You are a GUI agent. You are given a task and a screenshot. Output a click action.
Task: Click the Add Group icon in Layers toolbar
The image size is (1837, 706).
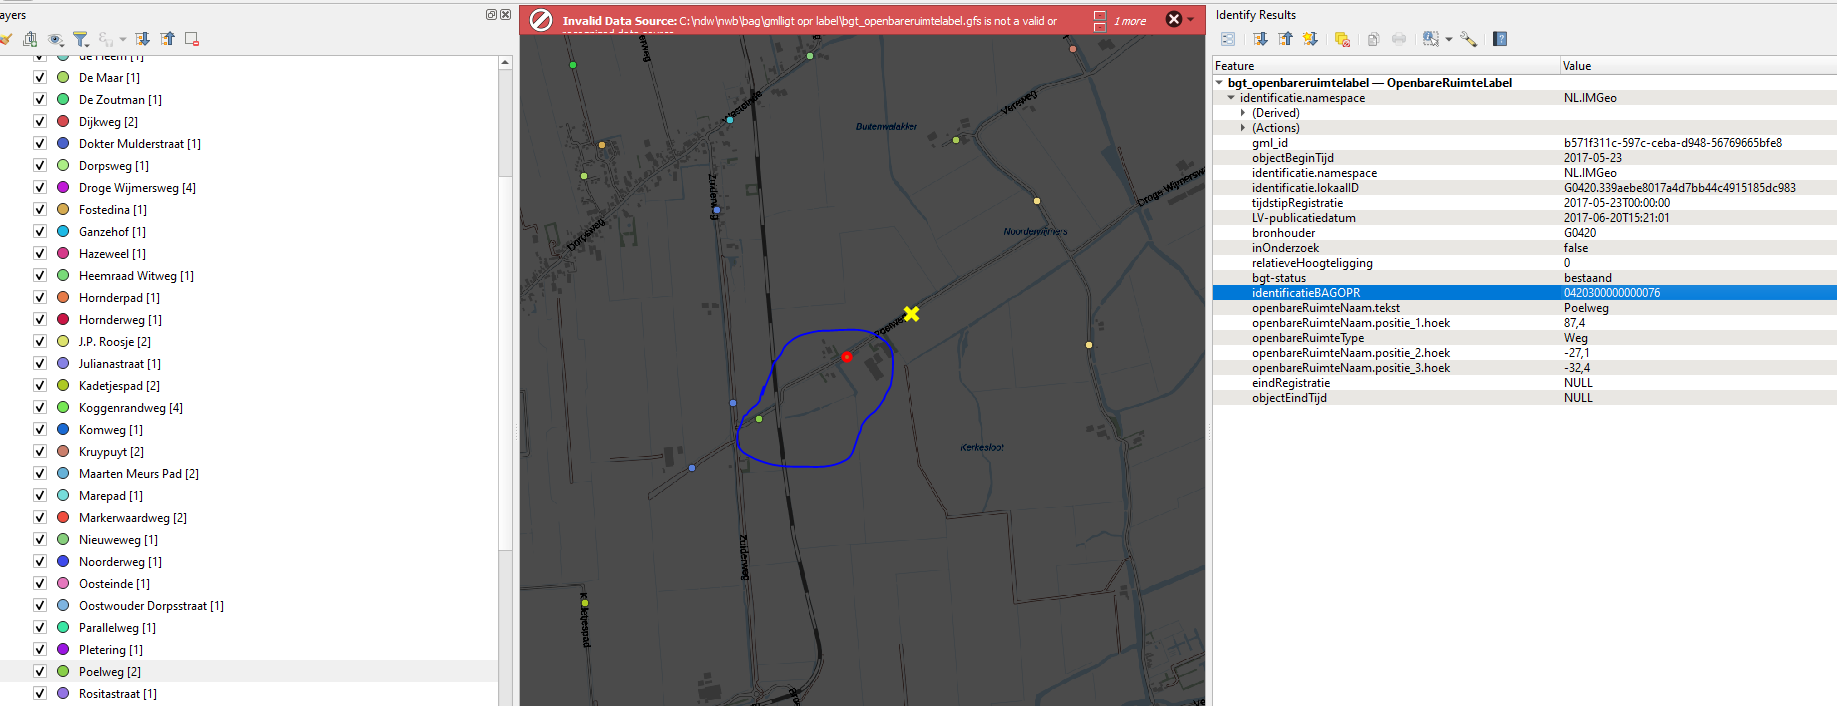(30, 39)
